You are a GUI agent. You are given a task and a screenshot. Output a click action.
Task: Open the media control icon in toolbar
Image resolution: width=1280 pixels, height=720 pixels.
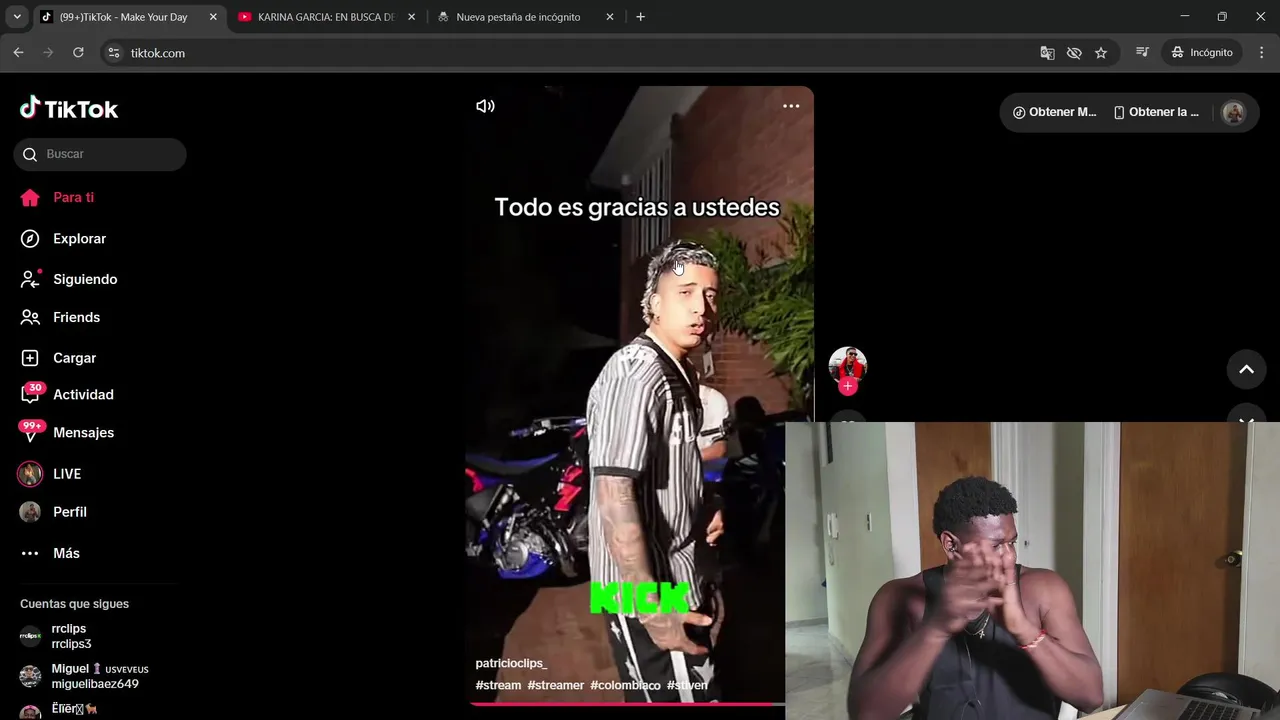[1142, 52]
